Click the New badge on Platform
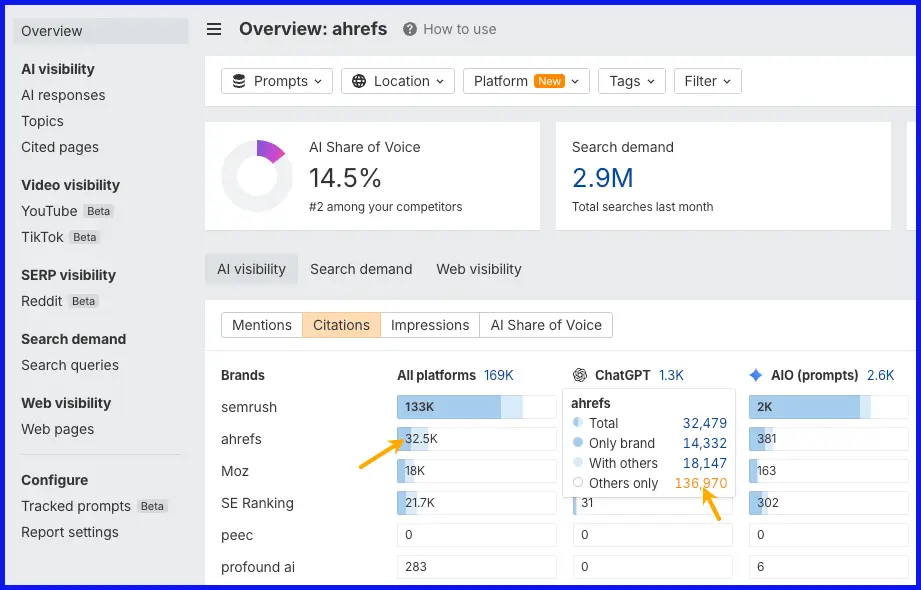The image size is (921, 590). 549,81
